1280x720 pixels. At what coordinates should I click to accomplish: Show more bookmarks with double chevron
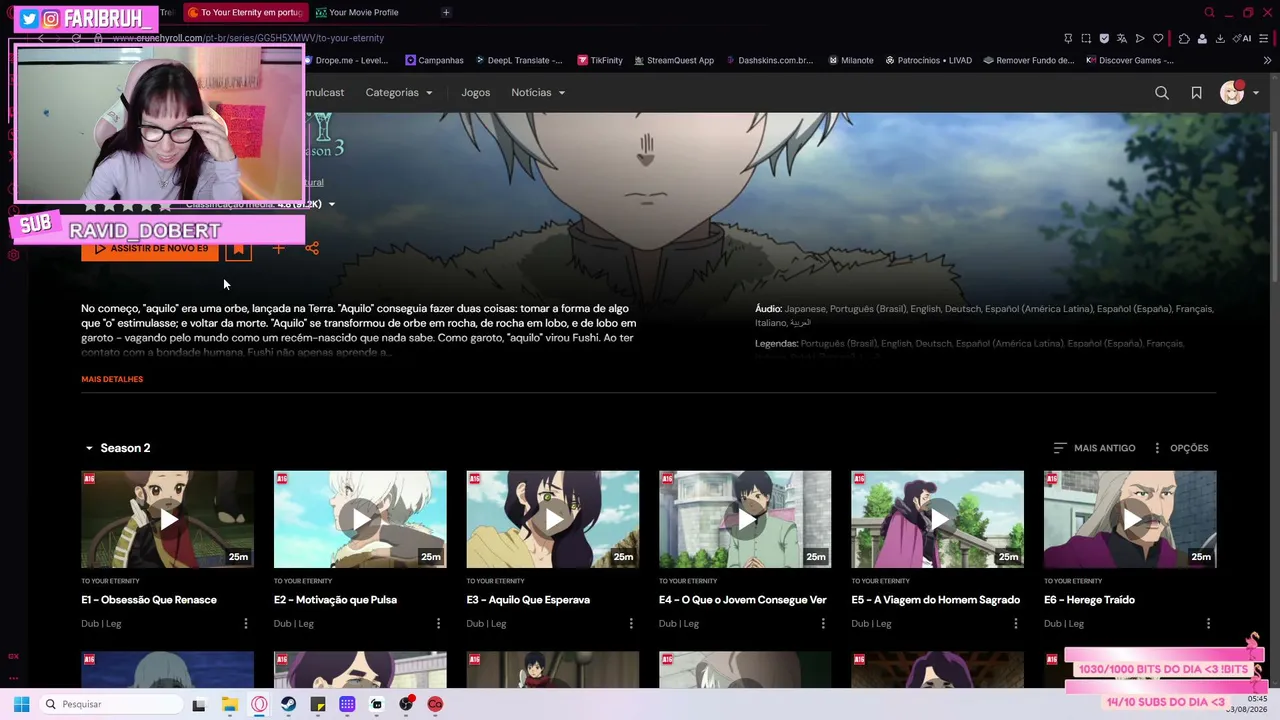click(1267, 60)
